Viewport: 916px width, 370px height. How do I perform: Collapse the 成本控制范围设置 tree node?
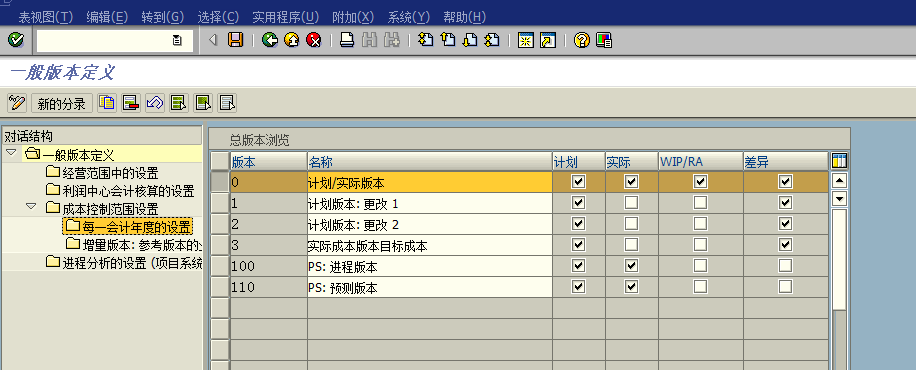31,206
